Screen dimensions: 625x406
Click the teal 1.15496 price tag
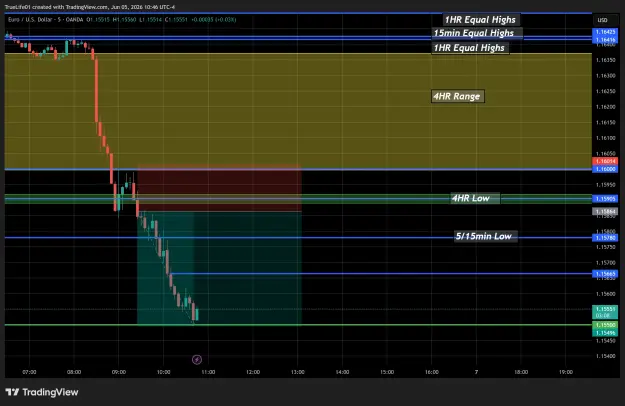point(605,333)
